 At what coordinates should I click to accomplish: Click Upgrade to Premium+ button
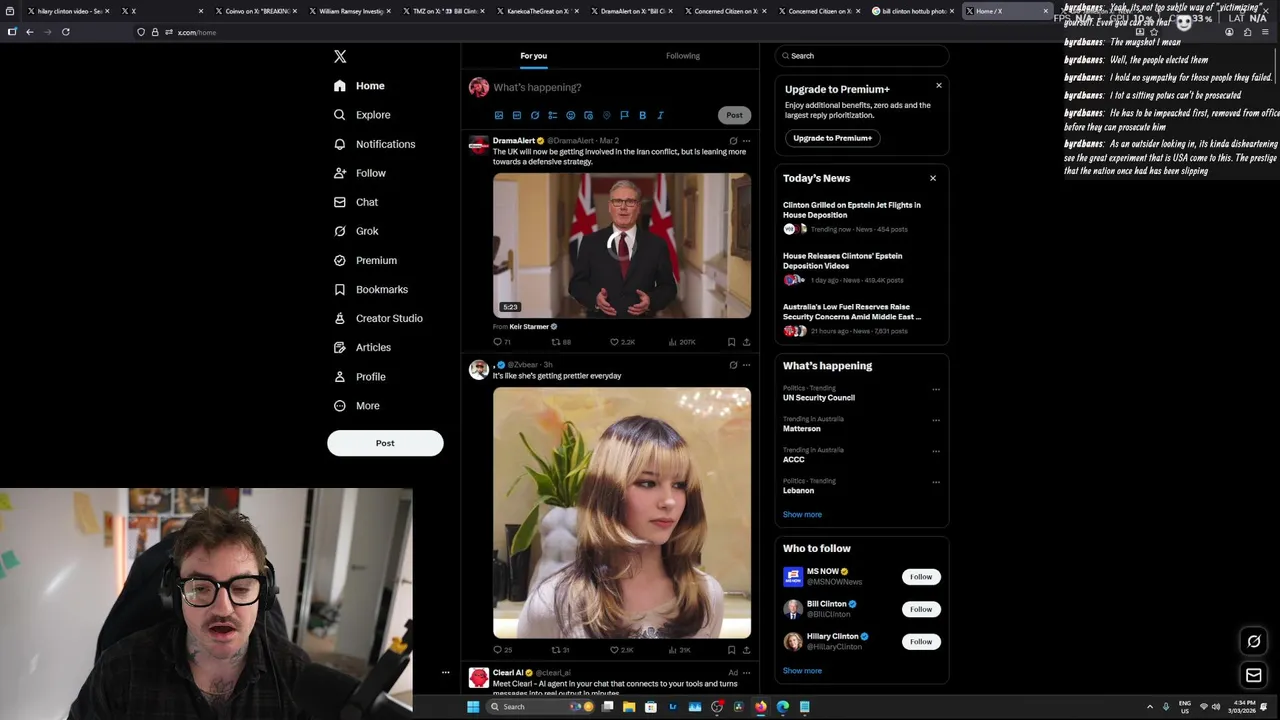coord(832,138)
